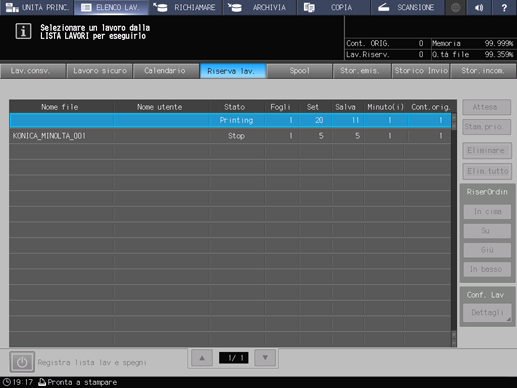The height and width of the screenshot is (388, 517).
Task: Click the Giù move down button
Action: click(x=487, y=250)
